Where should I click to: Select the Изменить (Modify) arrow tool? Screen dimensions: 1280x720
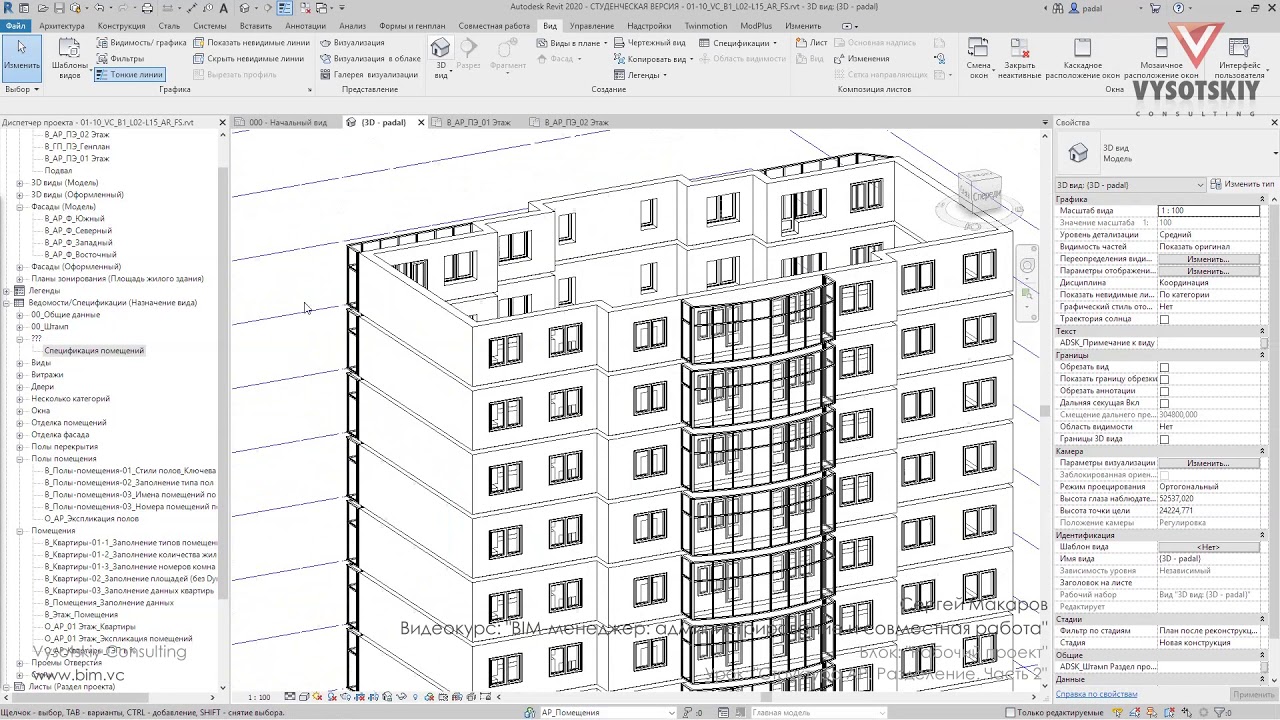click(x=21, y=57)
